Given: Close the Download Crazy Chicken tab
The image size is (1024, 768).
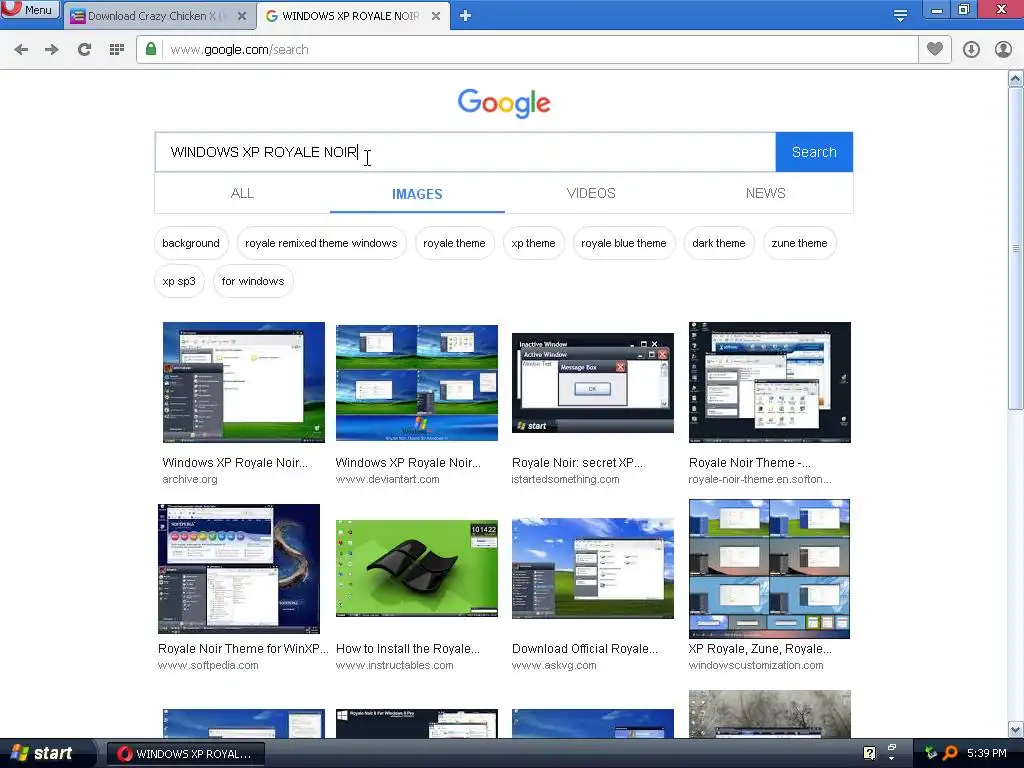Looking at the screenshot, I should pyautogui.click(x=242, y=16).
